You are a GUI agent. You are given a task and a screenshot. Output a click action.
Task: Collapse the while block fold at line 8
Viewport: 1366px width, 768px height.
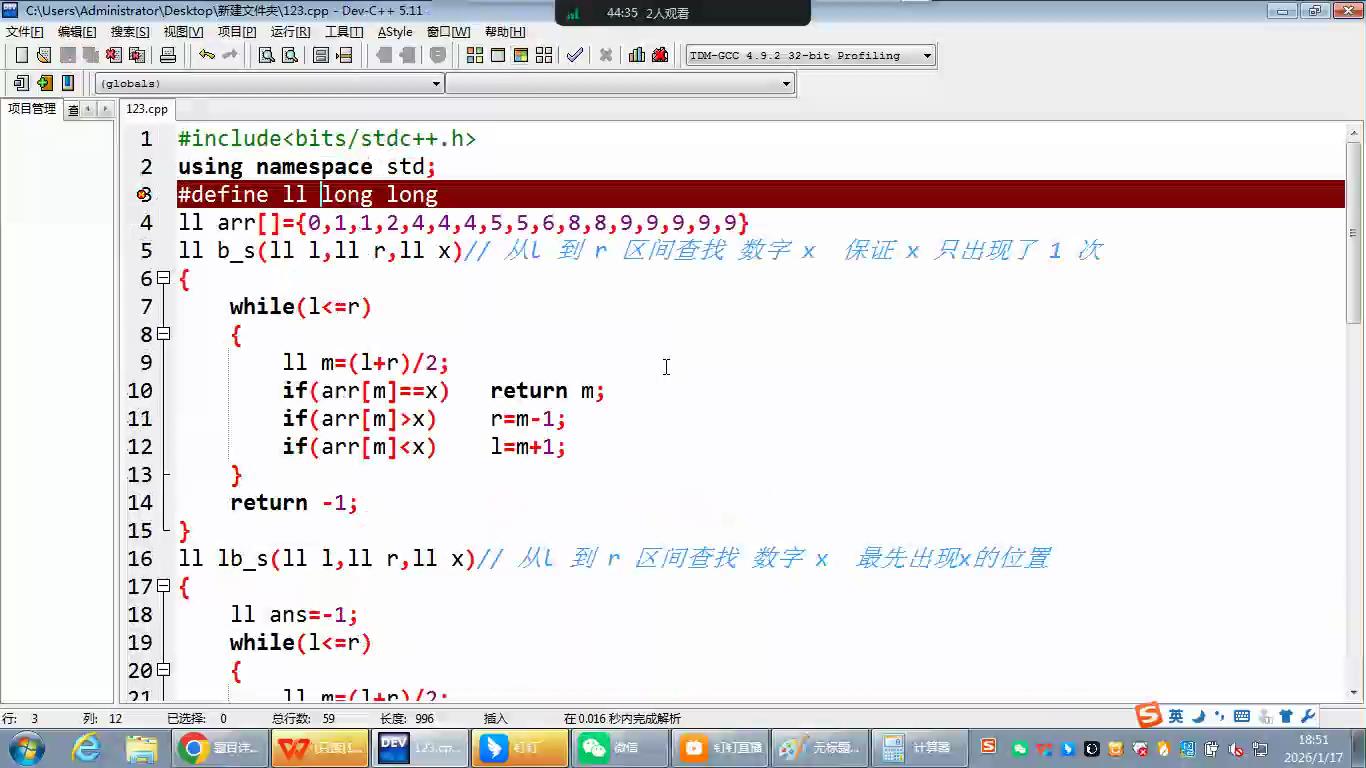[164, 334]
